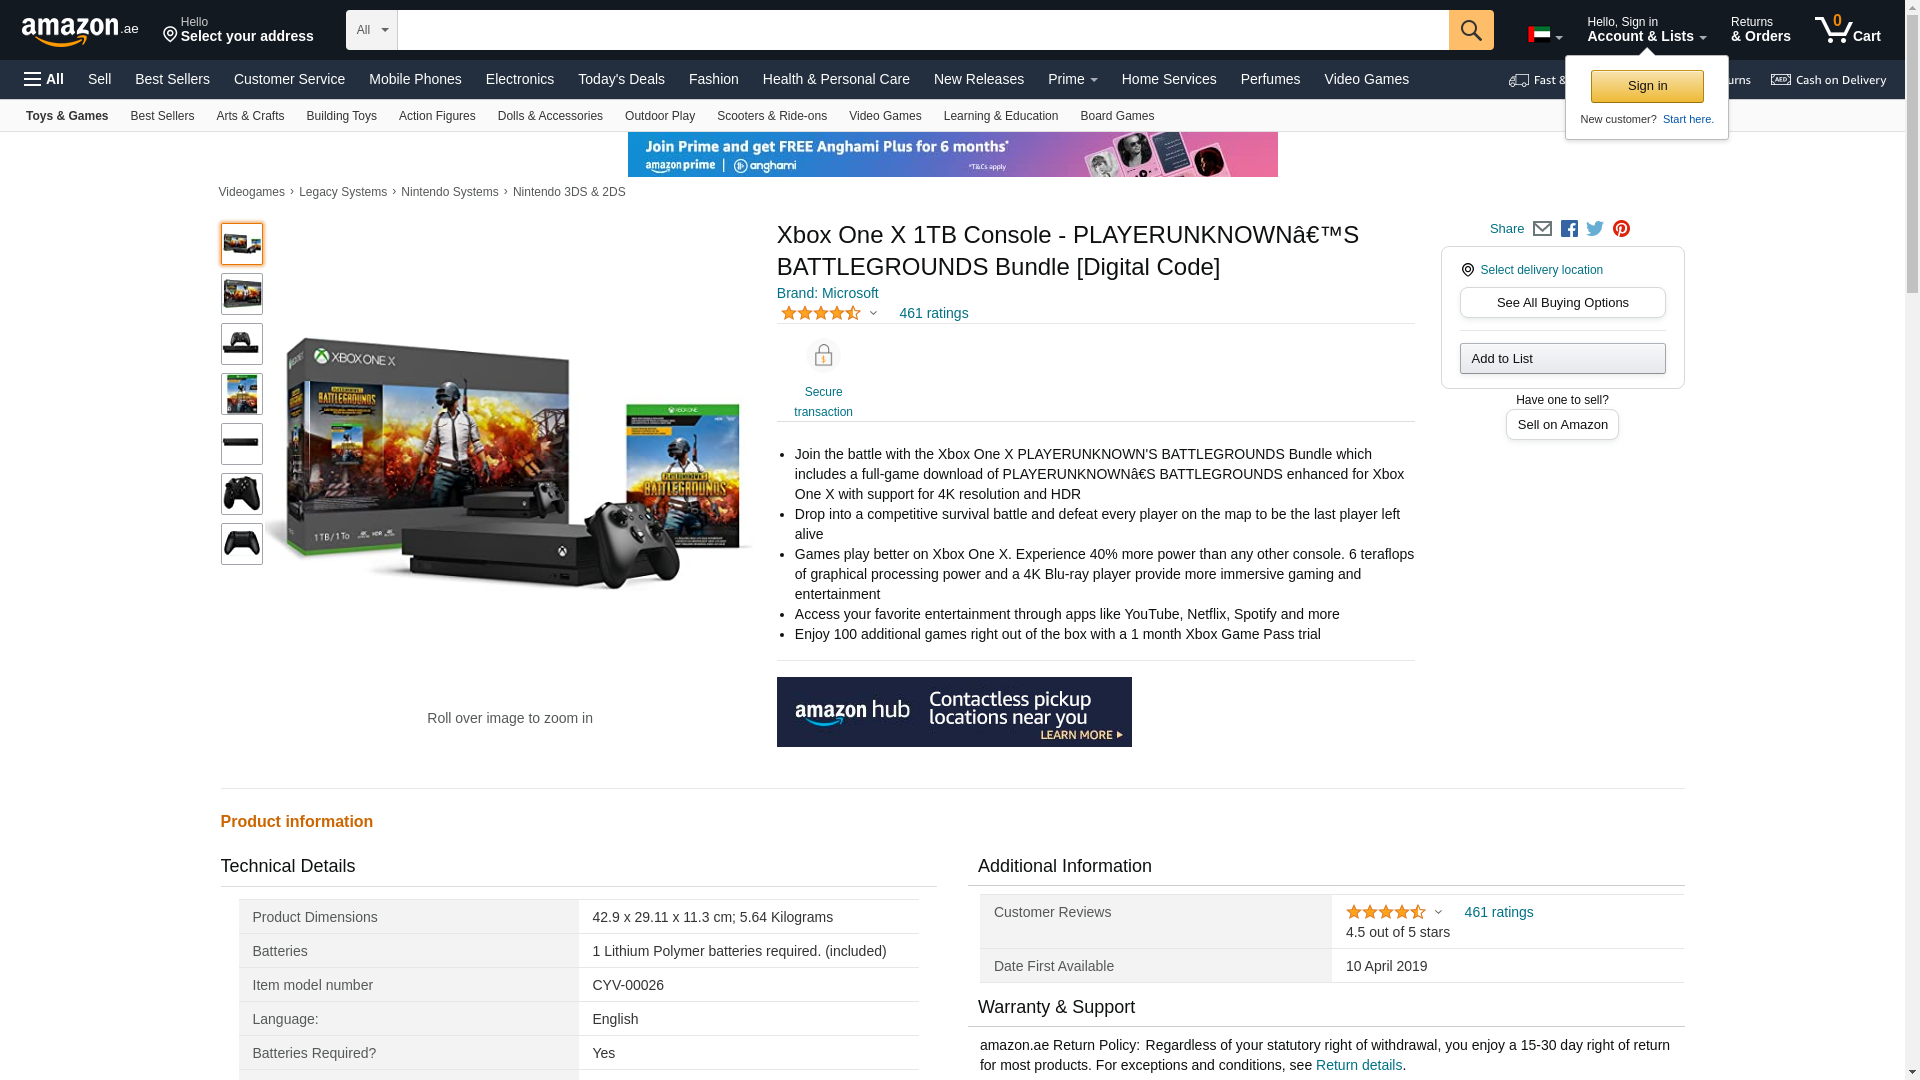Viewport: 1920px width, 1080px height.
Task: Click See All Buying Options
Action: [x=1562, y=302]
